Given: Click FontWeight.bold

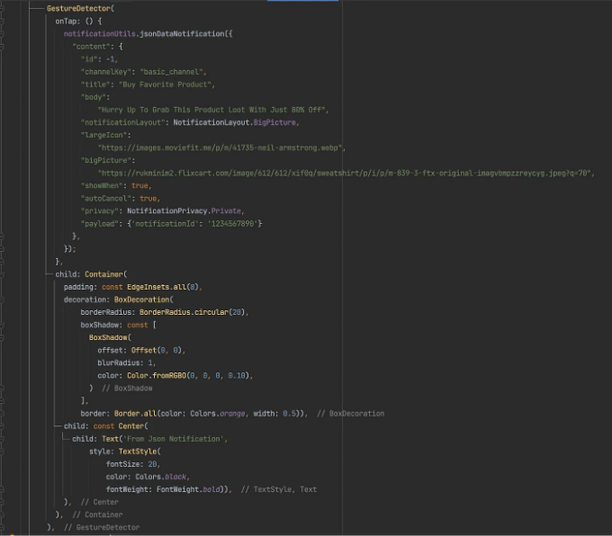Looking at the screenshot, I should (x=188, y=490).
